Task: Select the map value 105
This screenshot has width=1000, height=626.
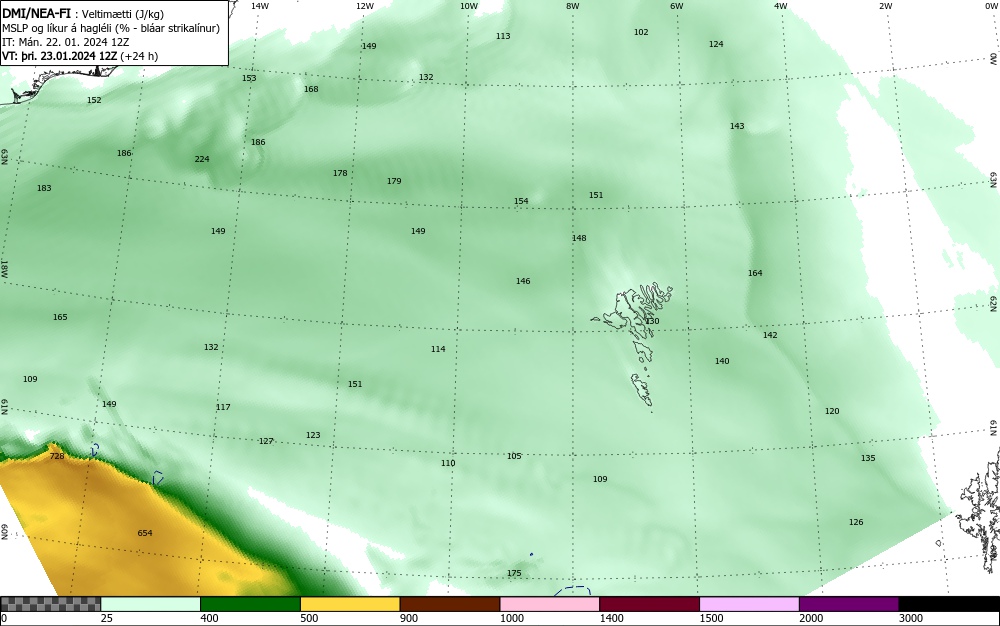Action: 514,456
